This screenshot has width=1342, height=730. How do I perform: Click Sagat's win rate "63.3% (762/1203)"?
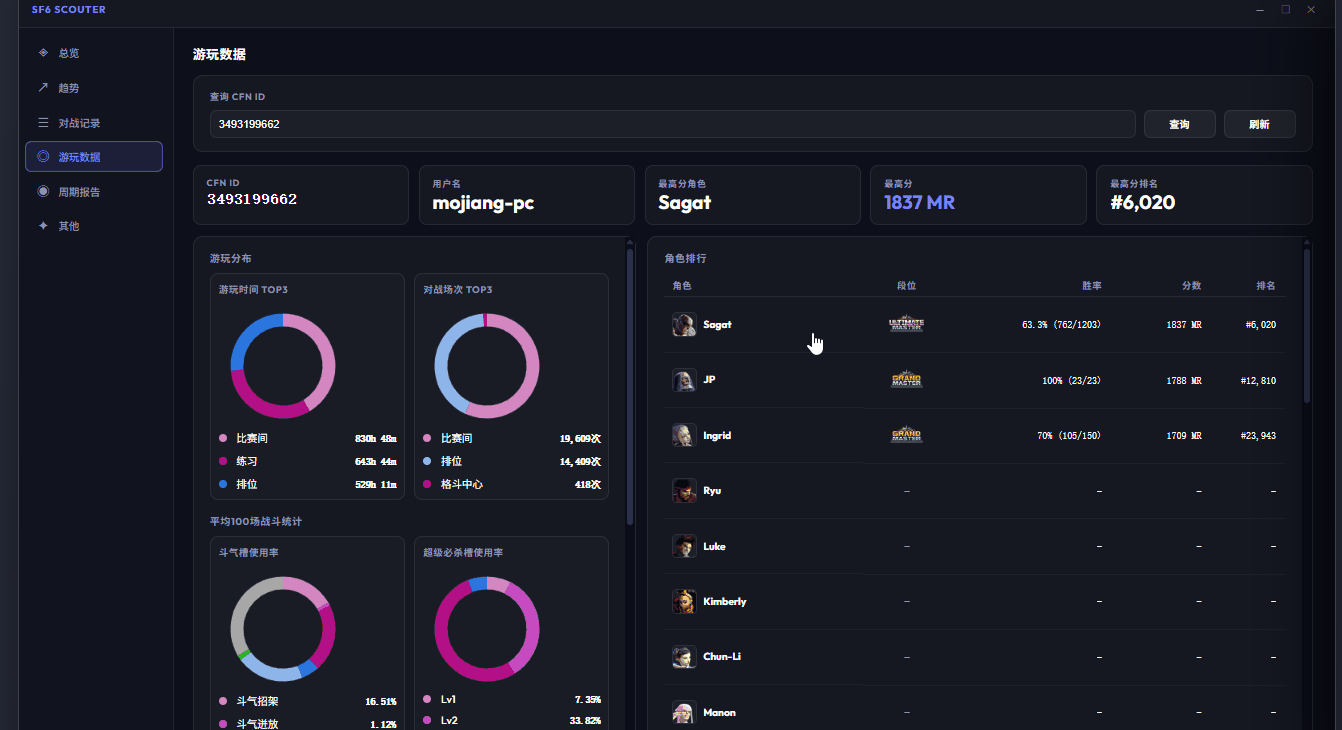[x=1061, y=325]
